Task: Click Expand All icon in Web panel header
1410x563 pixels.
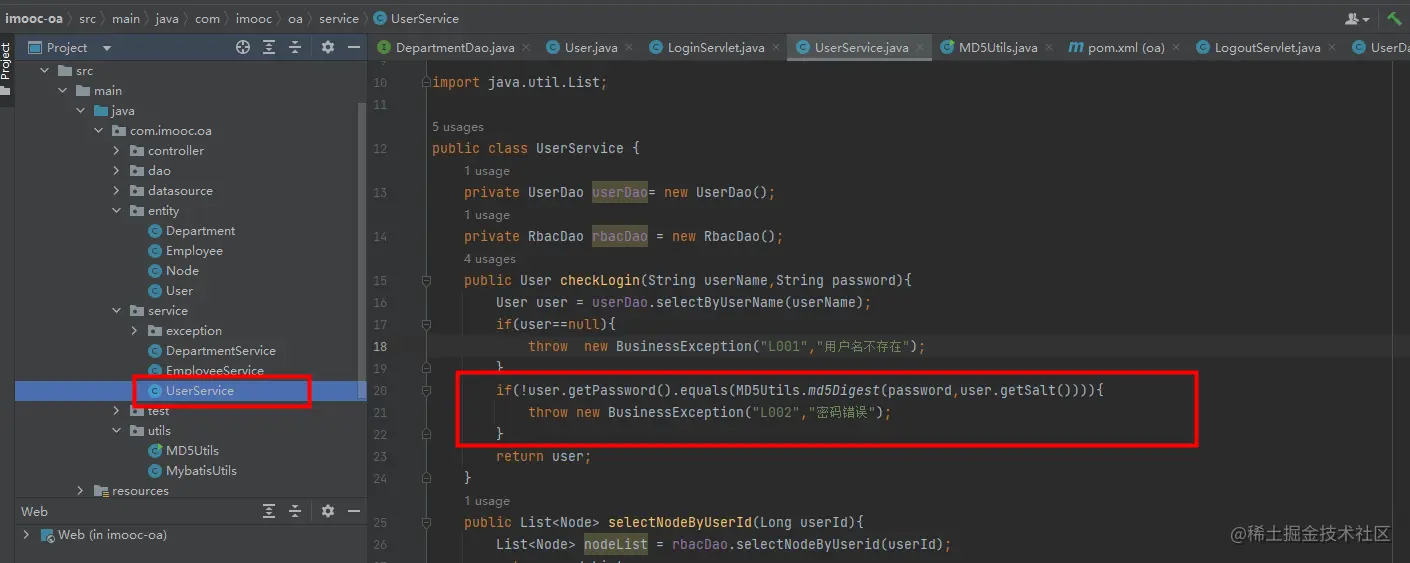Action: click(x=269, y=511)
